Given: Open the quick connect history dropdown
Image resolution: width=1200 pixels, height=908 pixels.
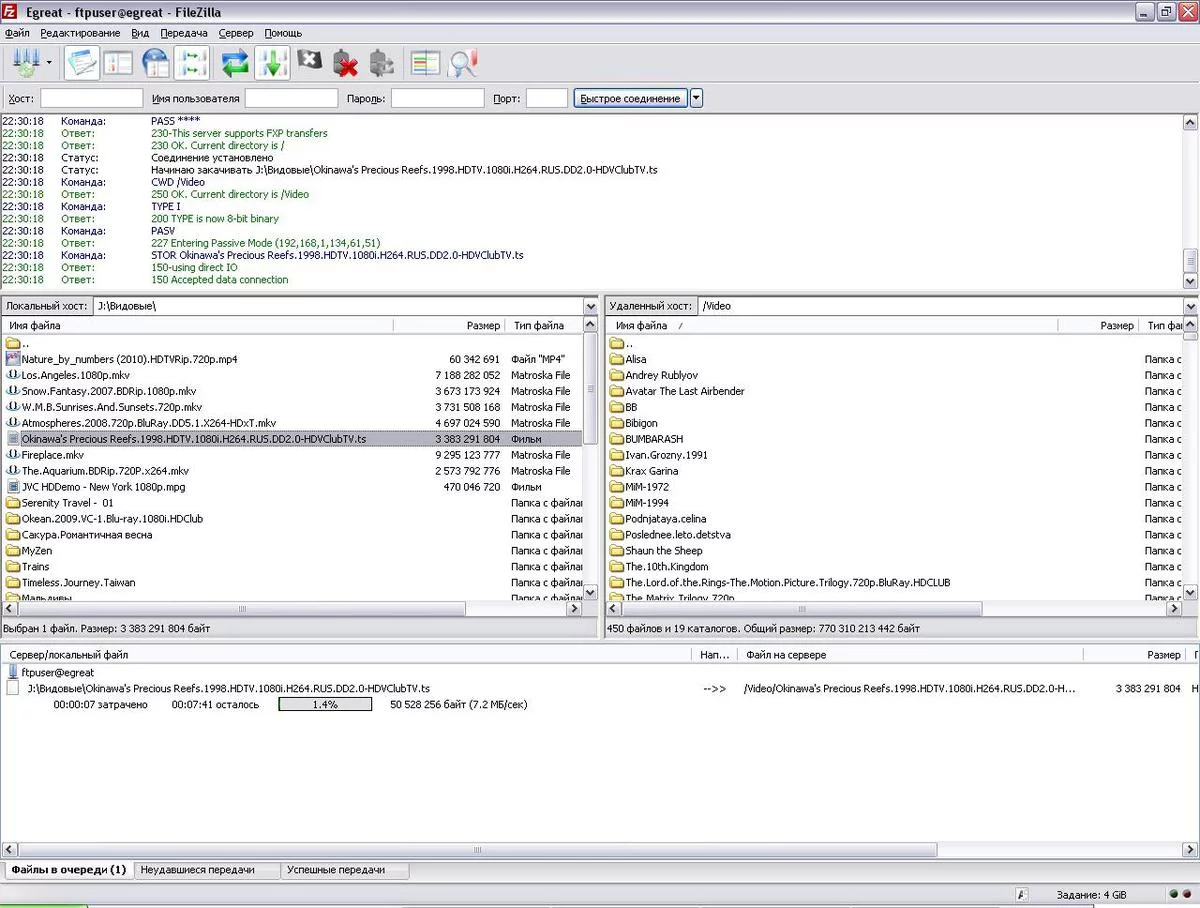Looking at the screenshot, I should (x=696, y=98).
